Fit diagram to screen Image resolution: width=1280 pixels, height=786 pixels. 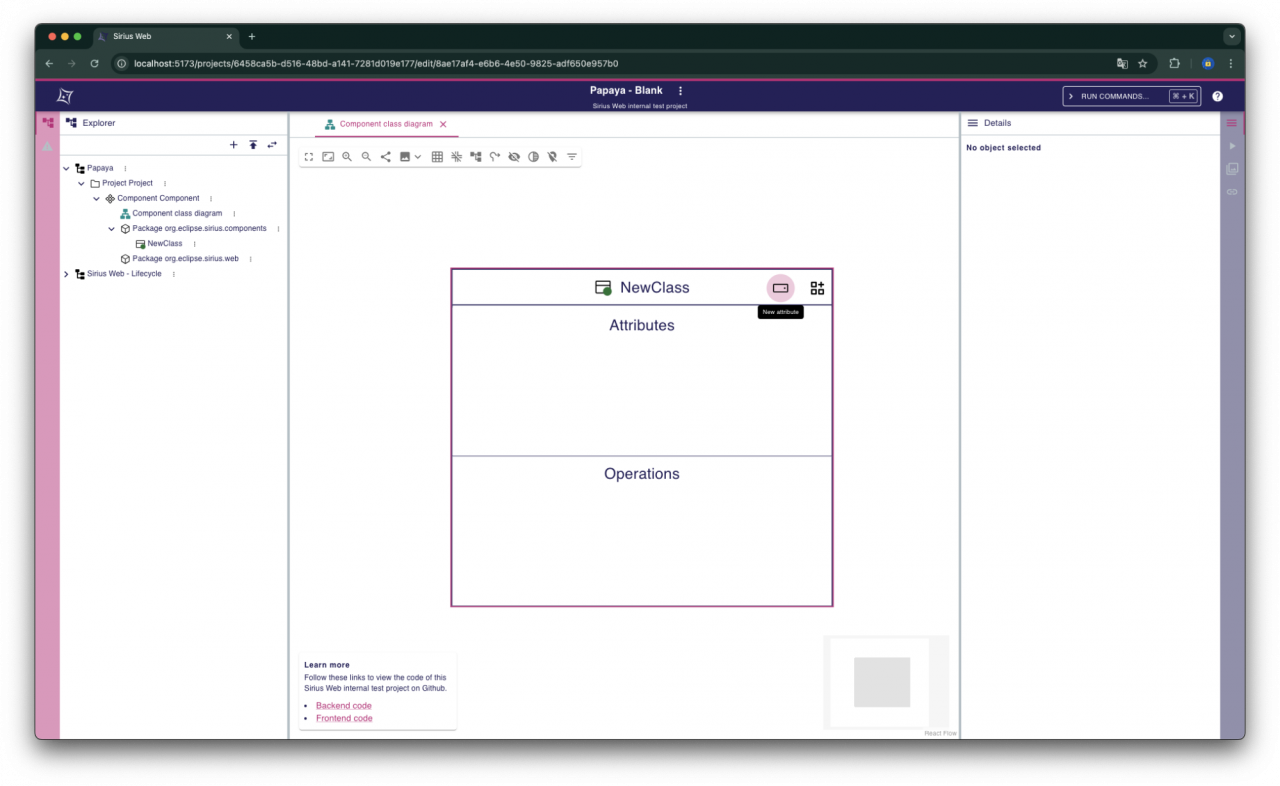click(x=328, y=157)
